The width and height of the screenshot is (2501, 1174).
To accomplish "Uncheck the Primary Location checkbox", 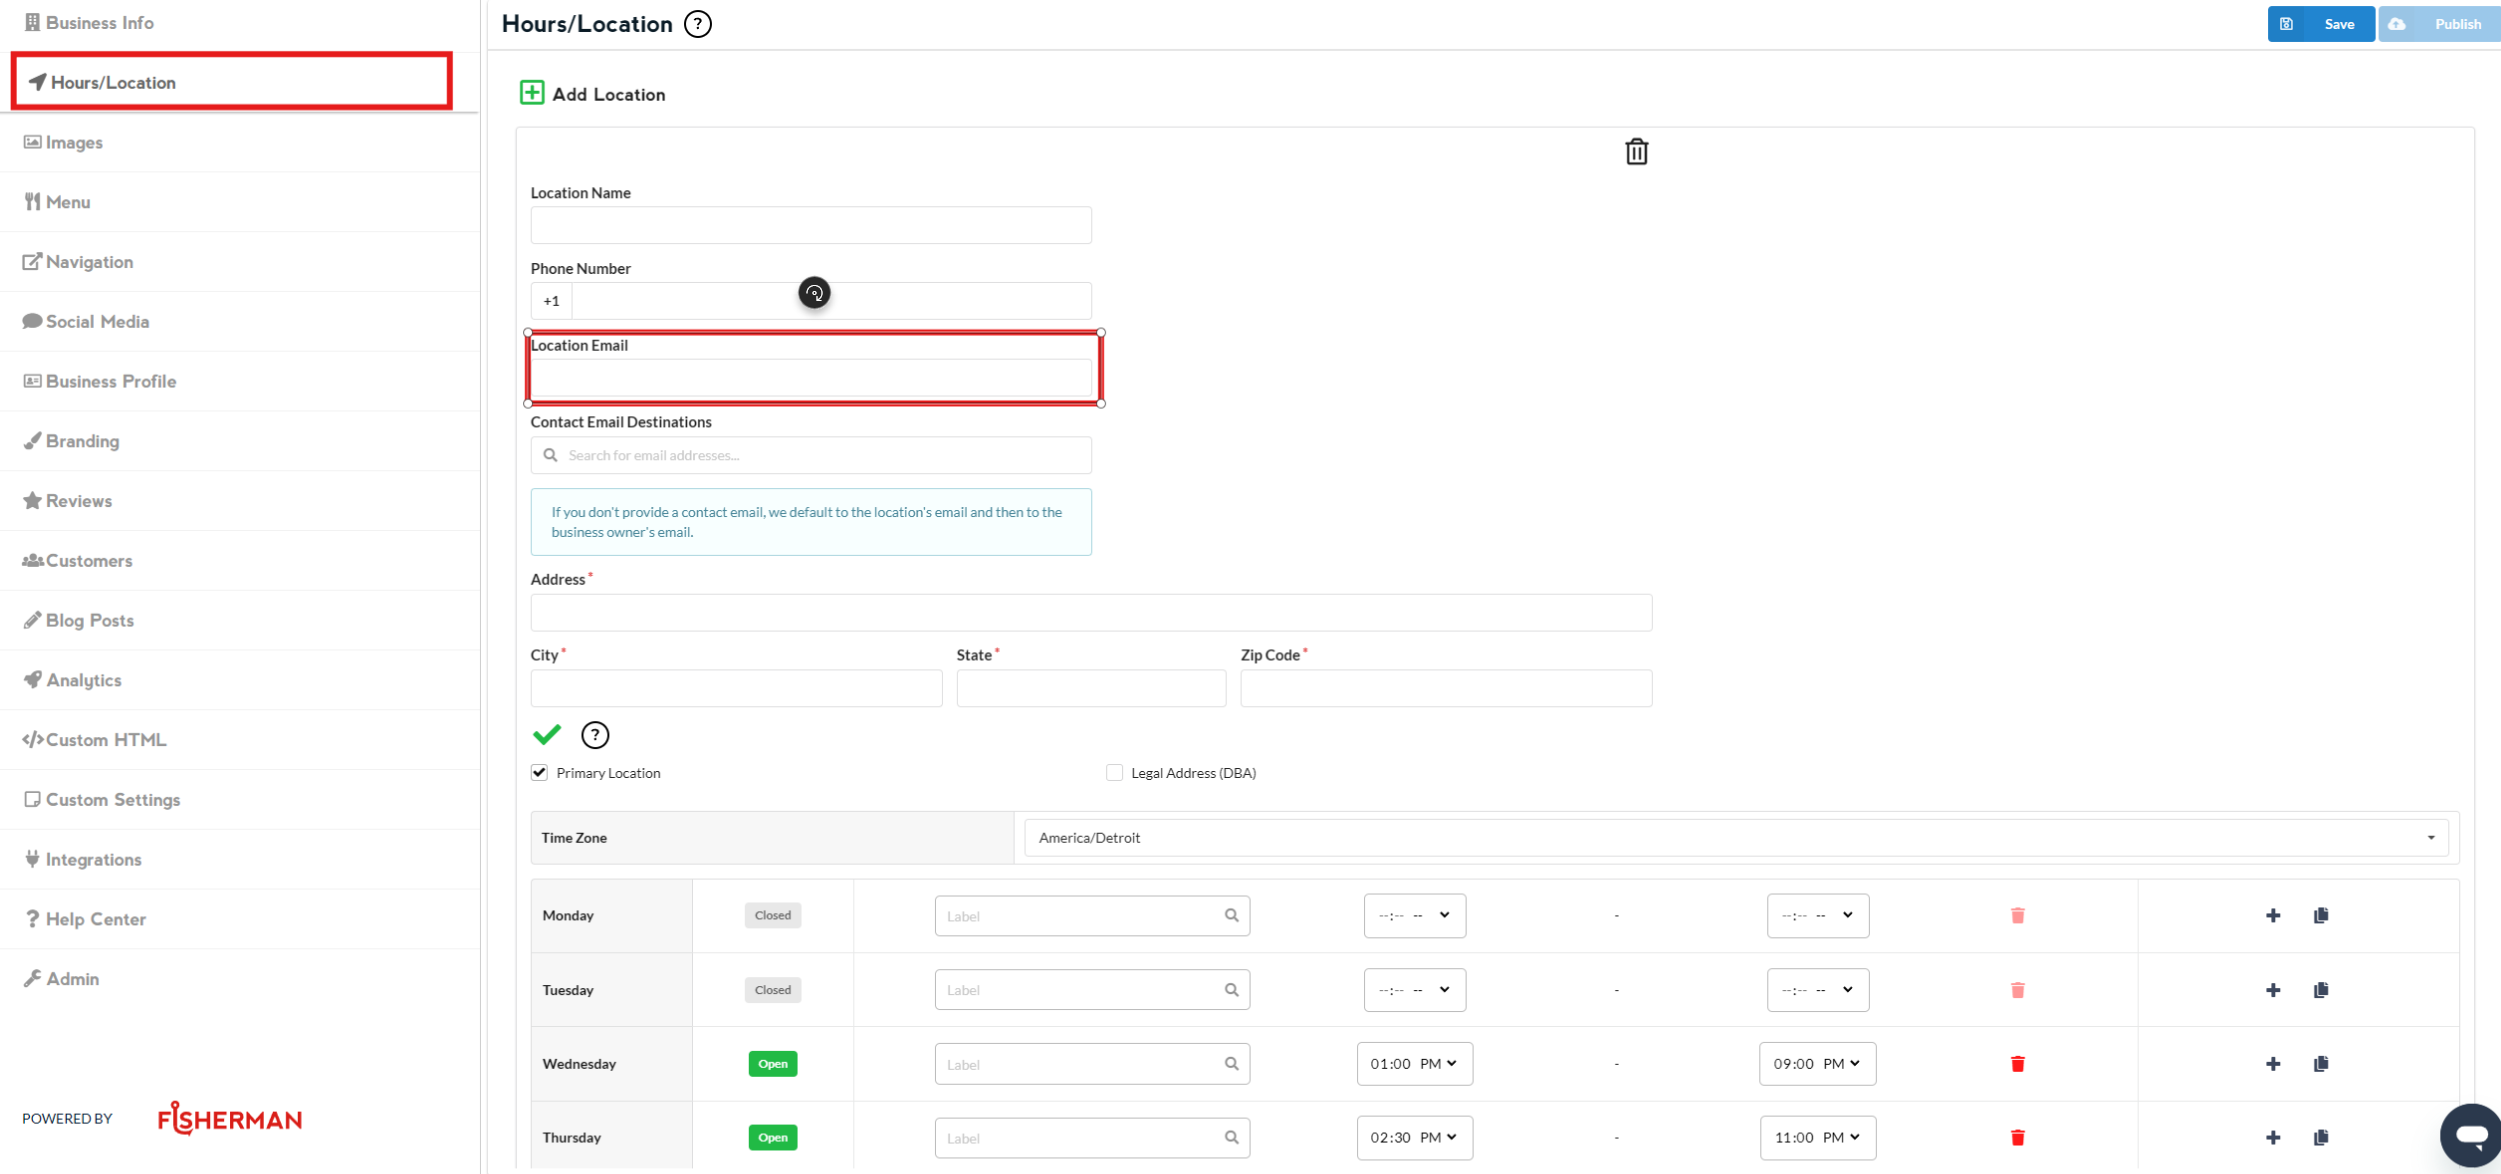I will 540,773.
